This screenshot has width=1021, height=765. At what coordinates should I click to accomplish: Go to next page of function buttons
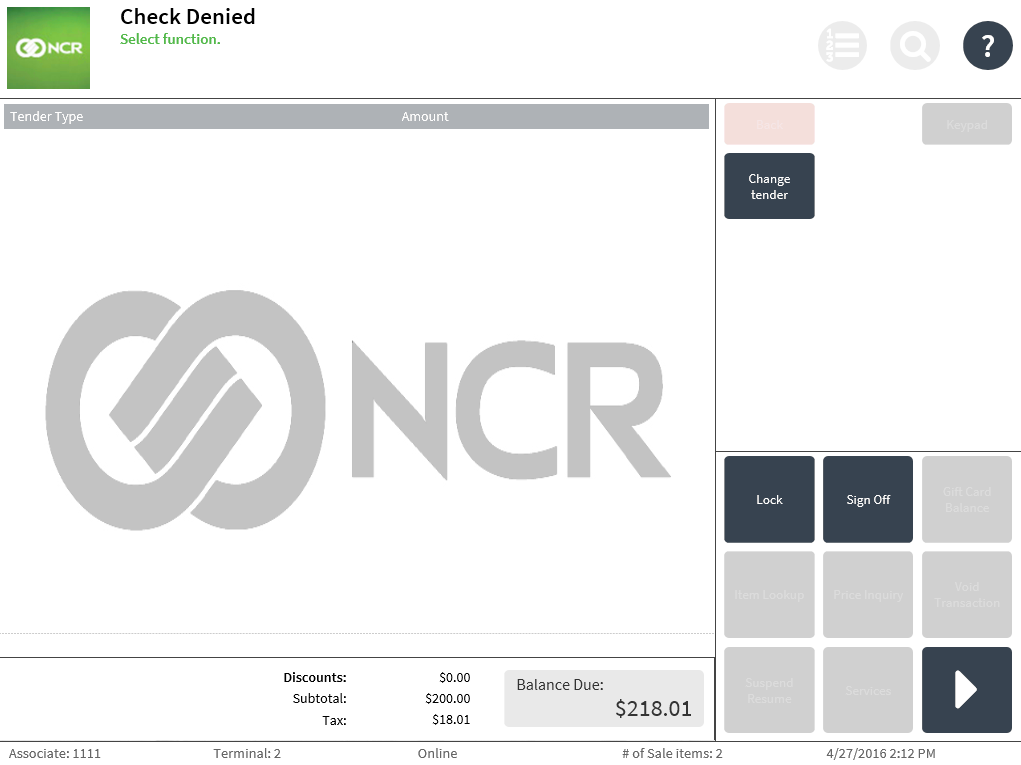[x=966, y=690]
